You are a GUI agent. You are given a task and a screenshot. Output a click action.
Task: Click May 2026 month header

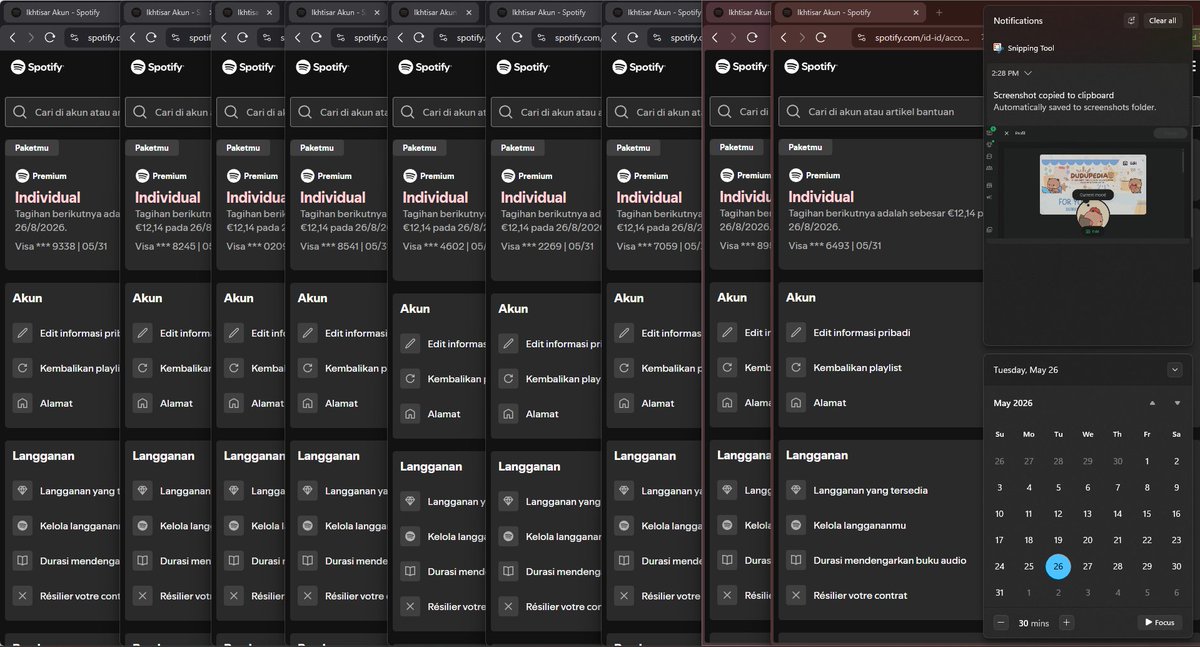[1013, 403]
